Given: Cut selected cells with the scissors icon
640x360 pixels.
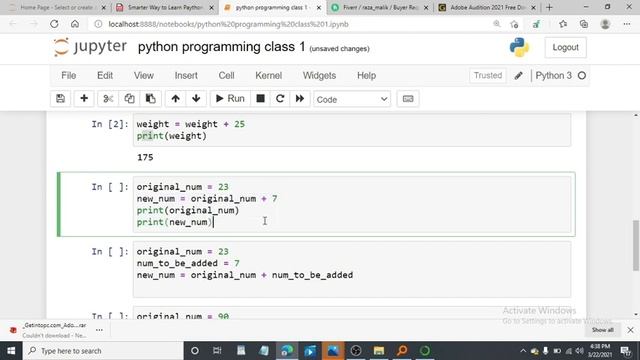Looking at the screenshot, I should coord(108,99).
